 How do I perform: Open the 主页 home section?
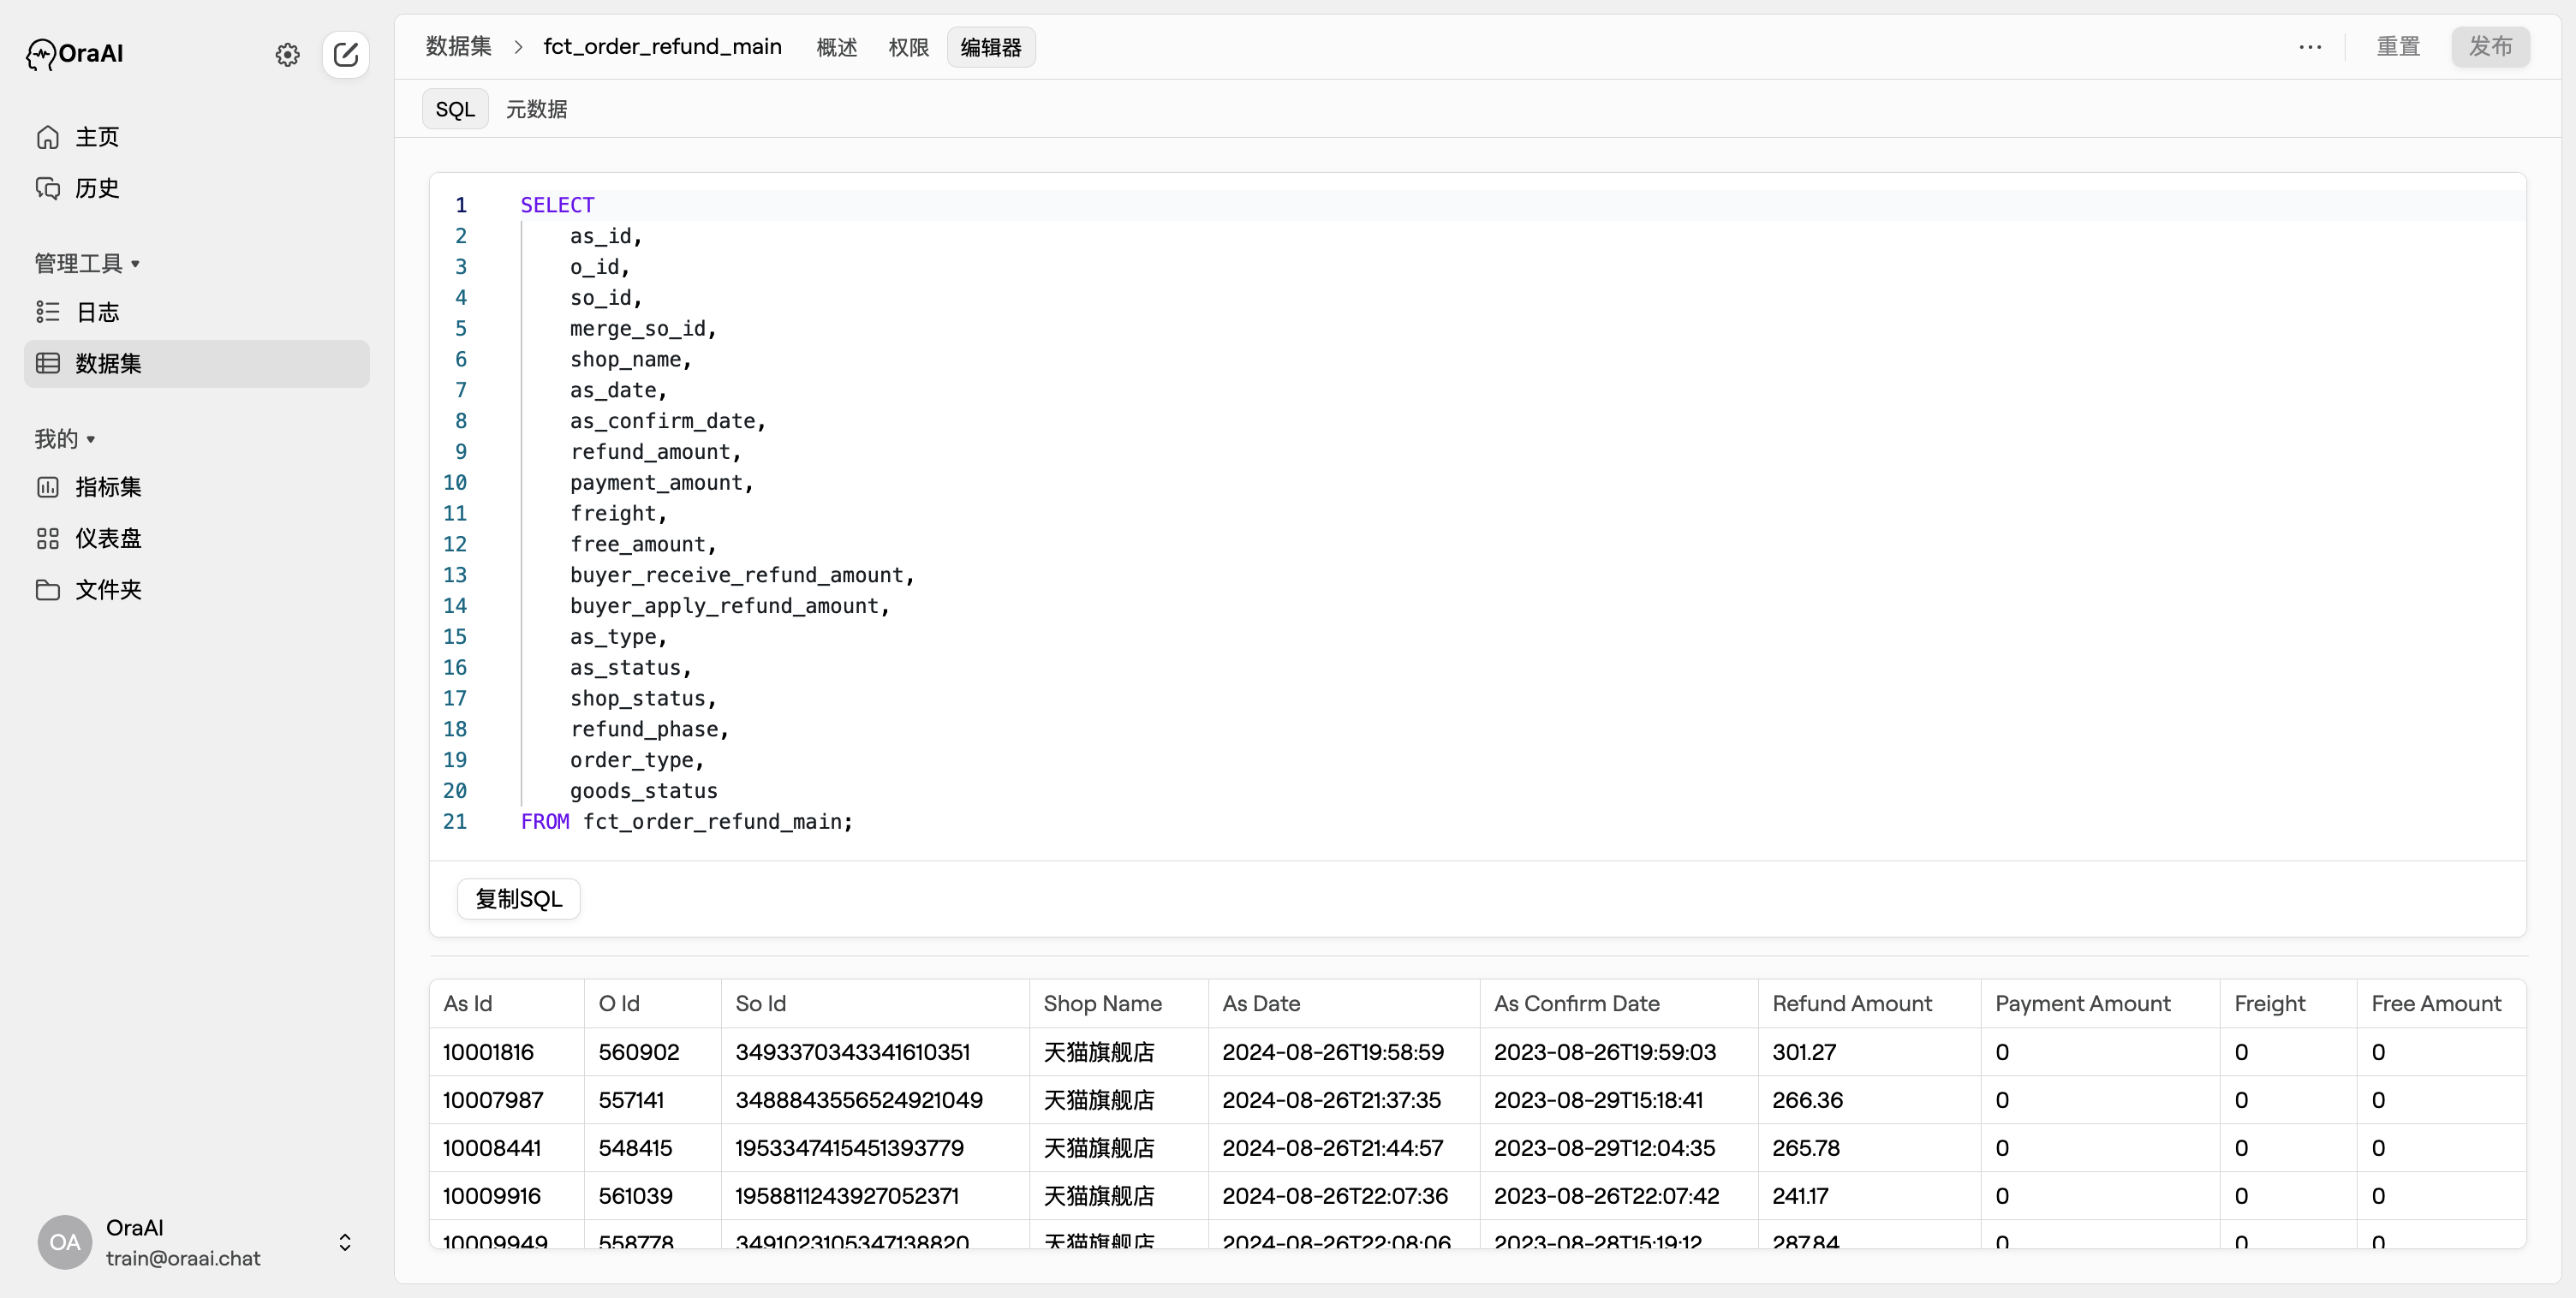point(97,137)
